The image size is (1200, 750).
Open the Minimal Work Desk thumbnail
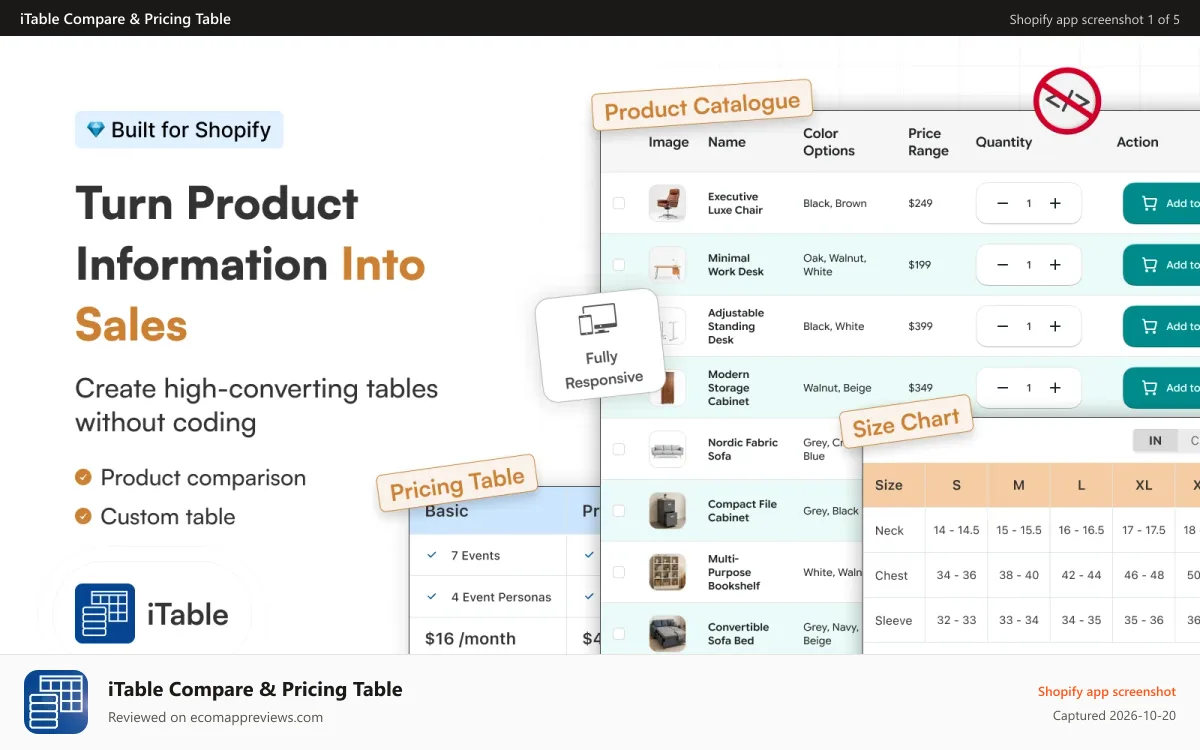click(667, 265)
